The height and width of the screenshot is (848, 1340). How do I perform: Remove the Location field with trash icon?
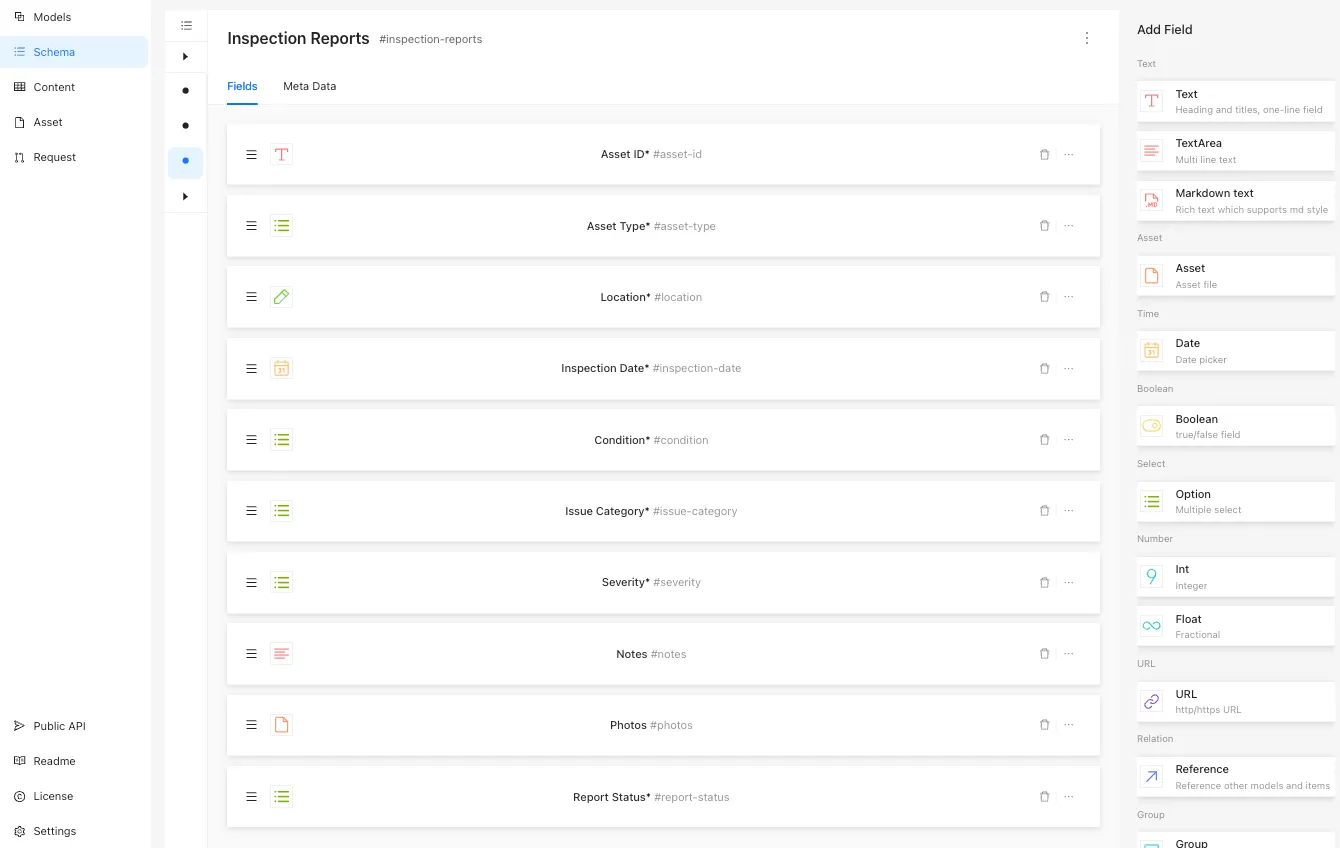pyautogui.click(x=1044, y=297)
